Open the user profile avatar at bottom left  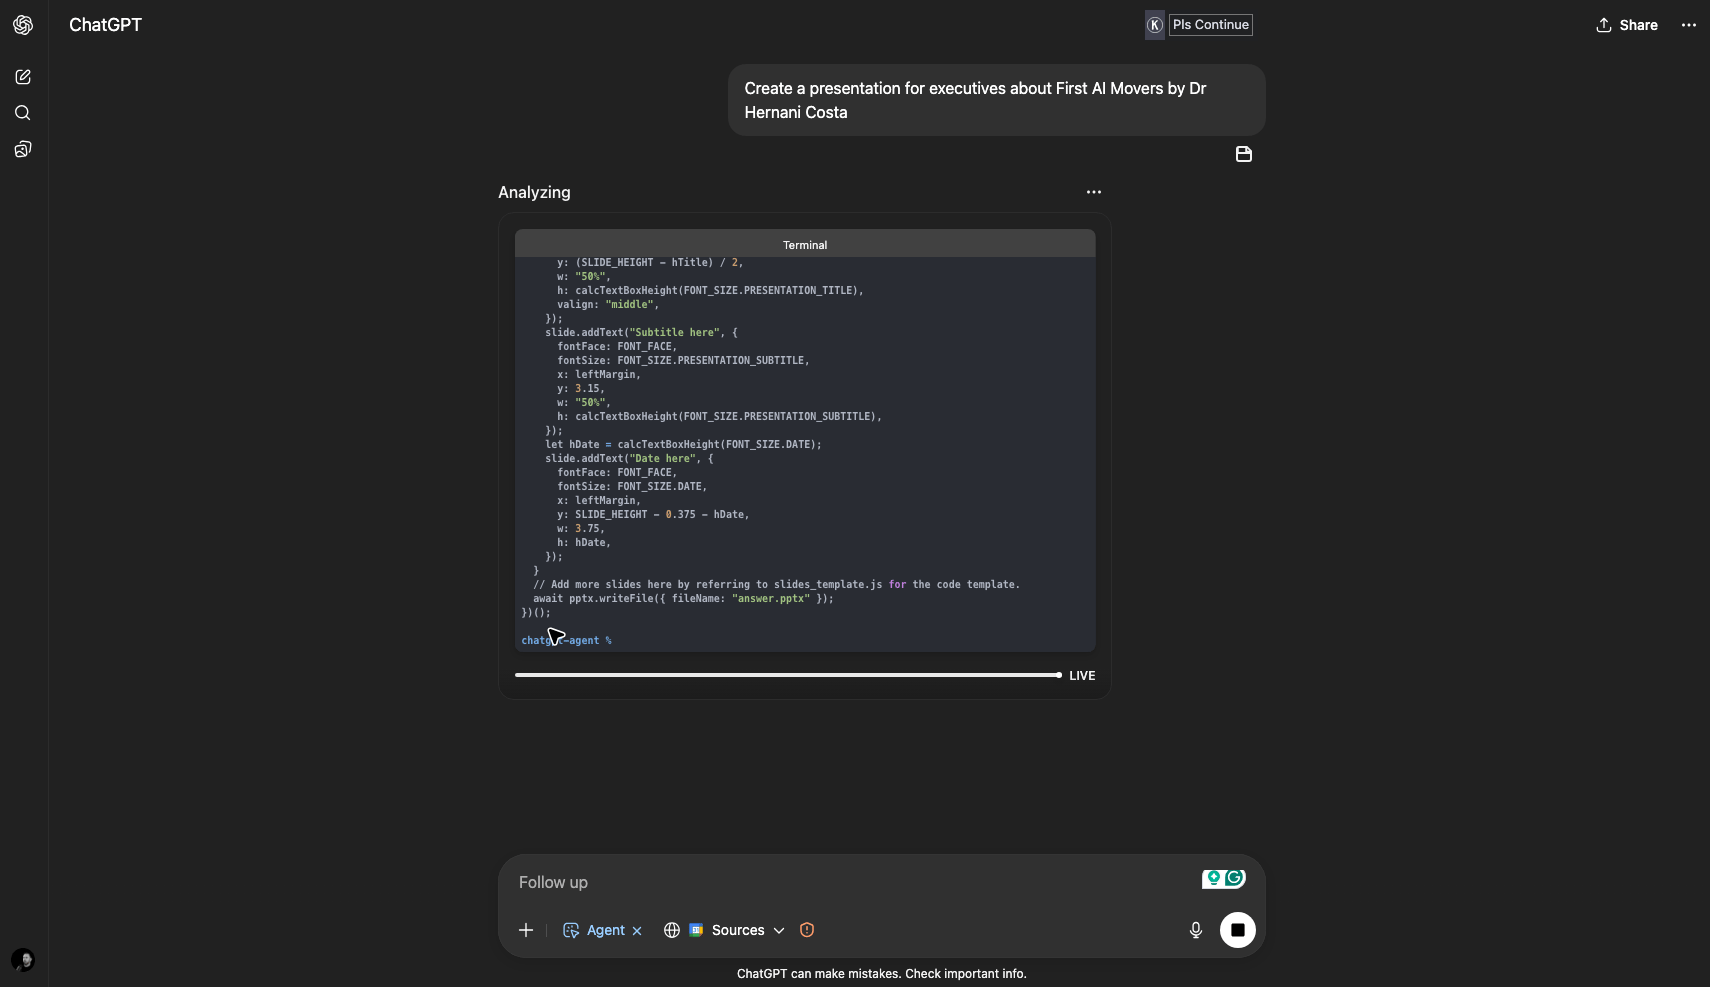pyautogui.click(x=22, y=960)
